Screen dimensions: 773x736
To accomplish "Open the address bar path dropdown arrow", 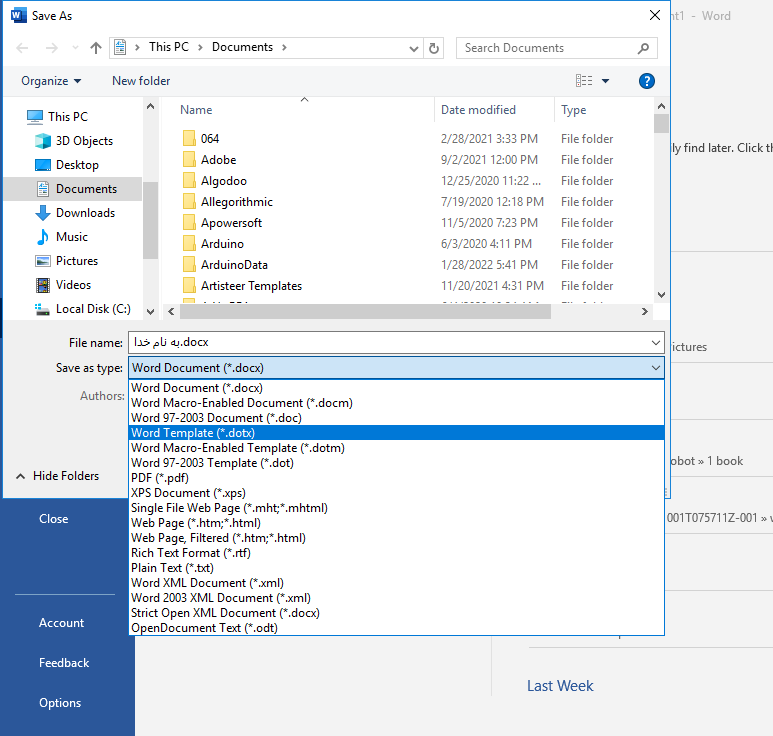I will 415,48.
